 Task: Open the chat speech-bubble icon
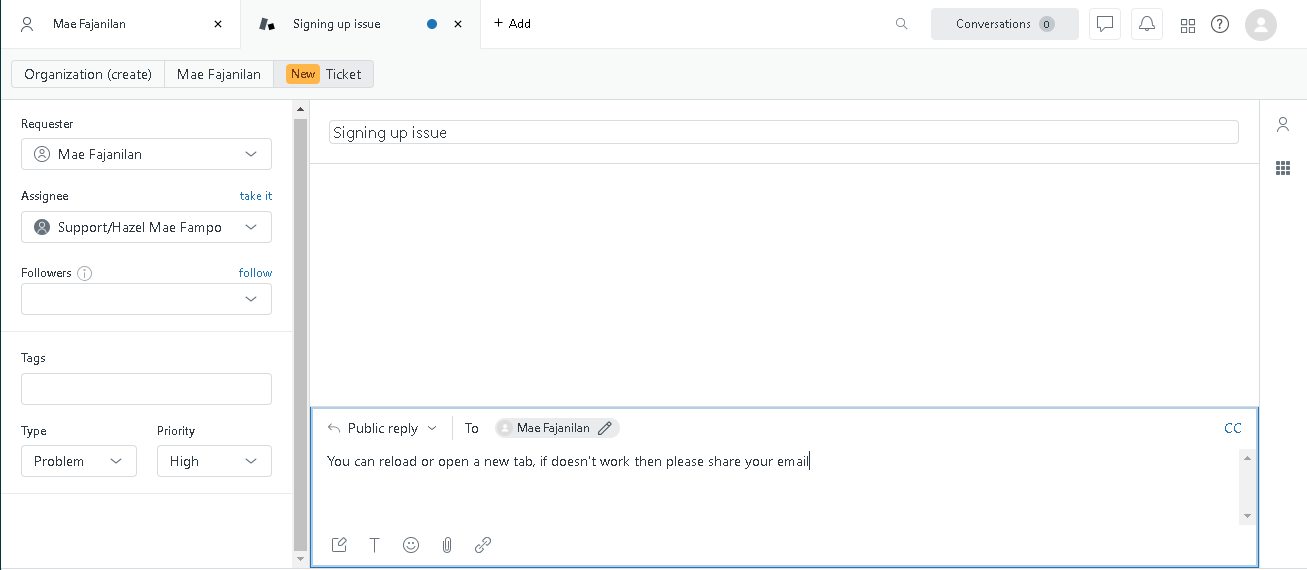point(1105,24)
